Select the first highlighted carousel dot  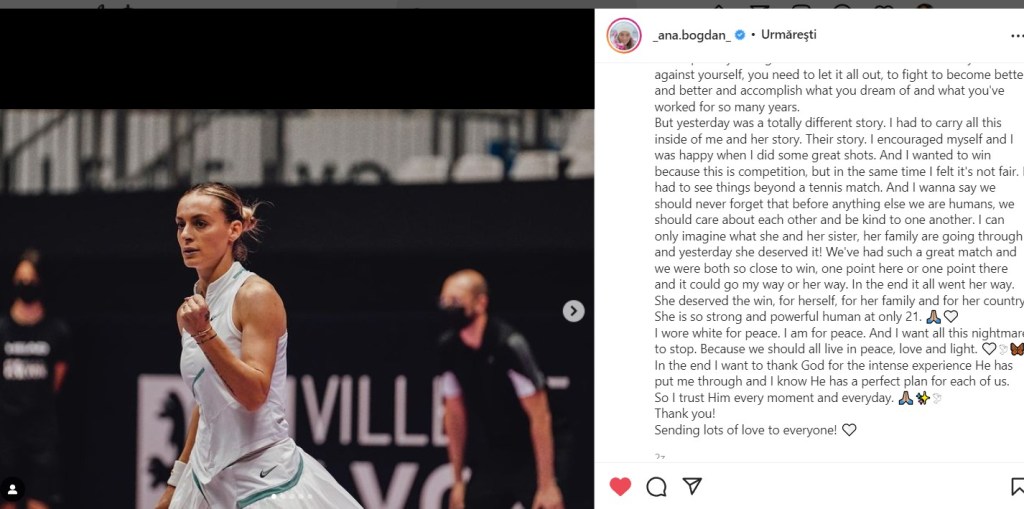pos(274,496)
